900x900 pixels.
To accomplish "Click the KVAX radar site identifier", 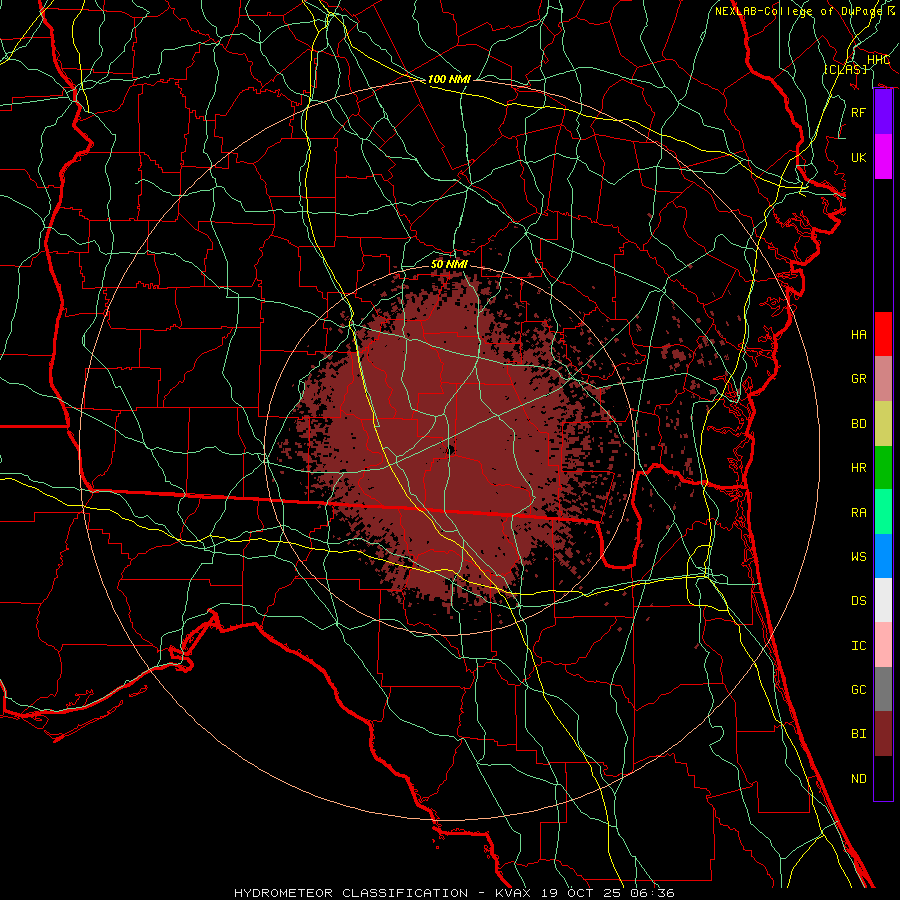I will (513, 893).
